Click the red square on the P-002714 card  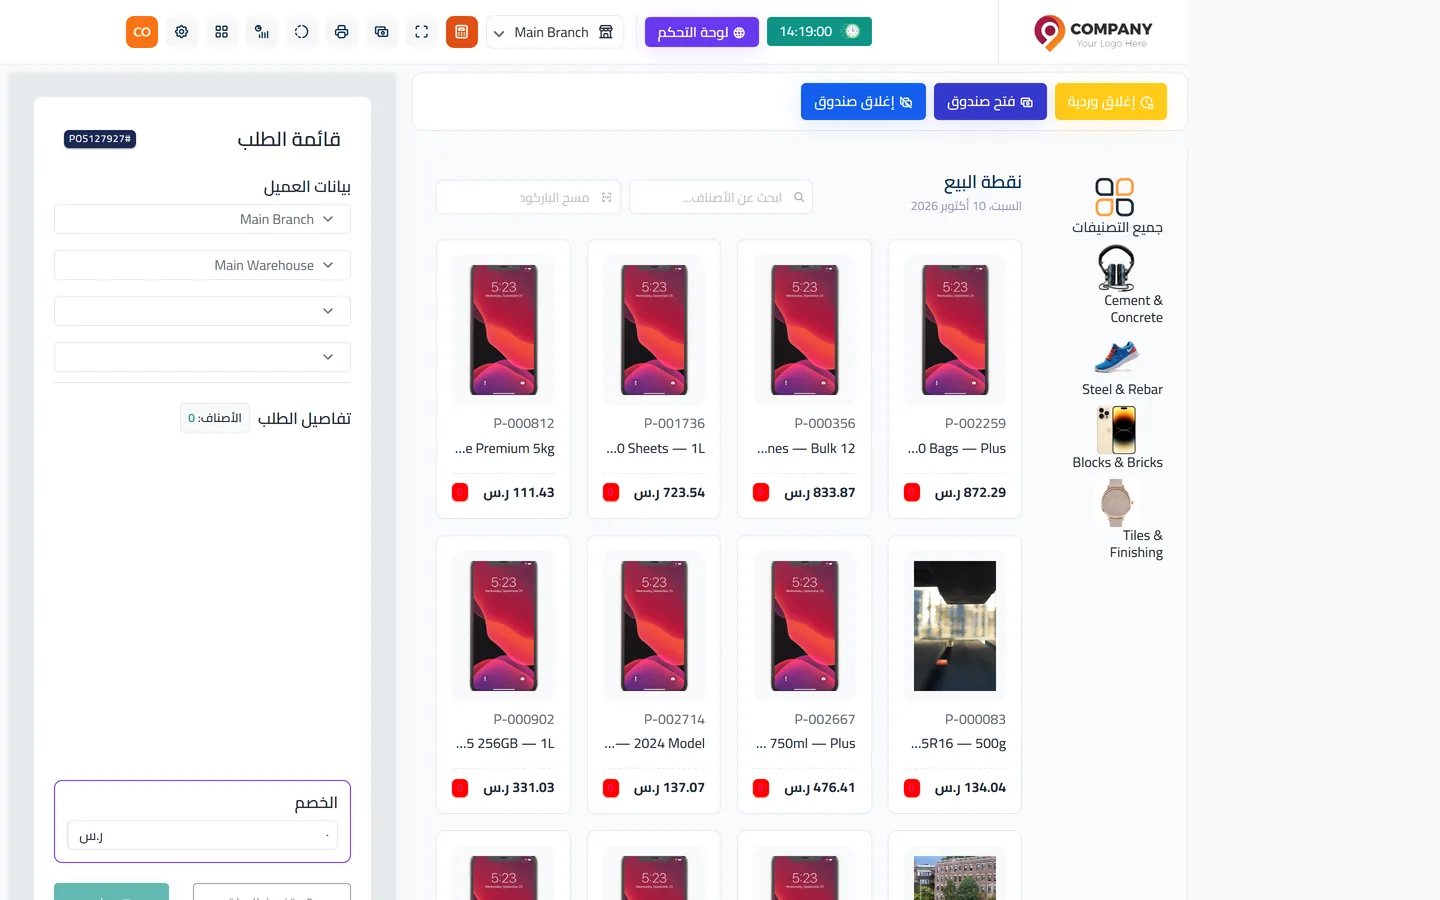[611, 788]
